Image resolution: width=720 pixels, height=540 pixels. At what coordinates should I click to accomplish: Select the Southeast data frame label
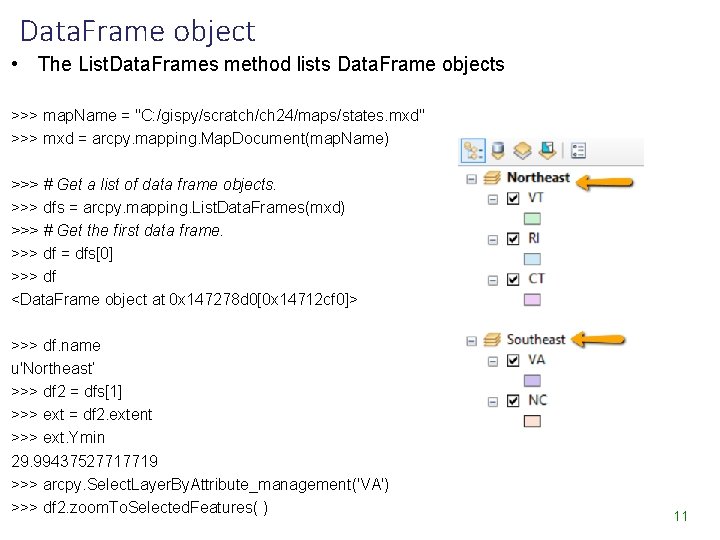536,340
